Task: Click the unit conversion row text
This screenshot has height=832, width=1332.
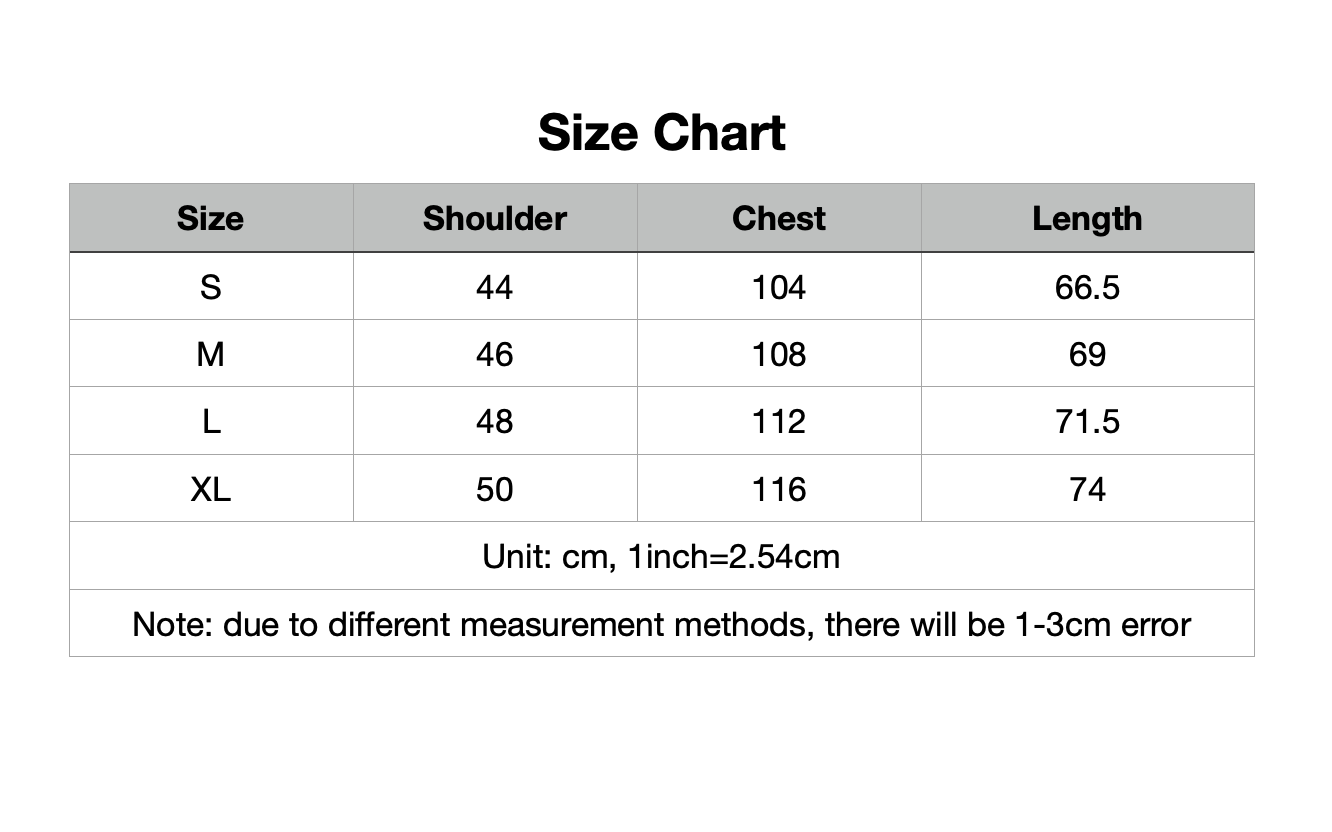Action: [661, 556]
